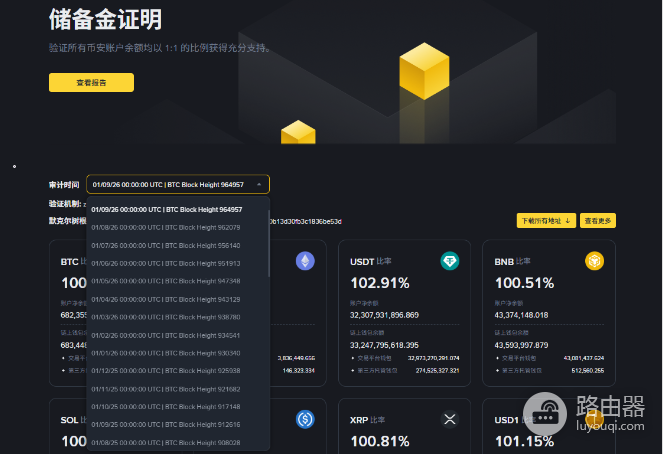This screenshot has height=454, width=663.
Task: Toggle the audit dropdown caret arrow
Action: click(x=259, y=184)
